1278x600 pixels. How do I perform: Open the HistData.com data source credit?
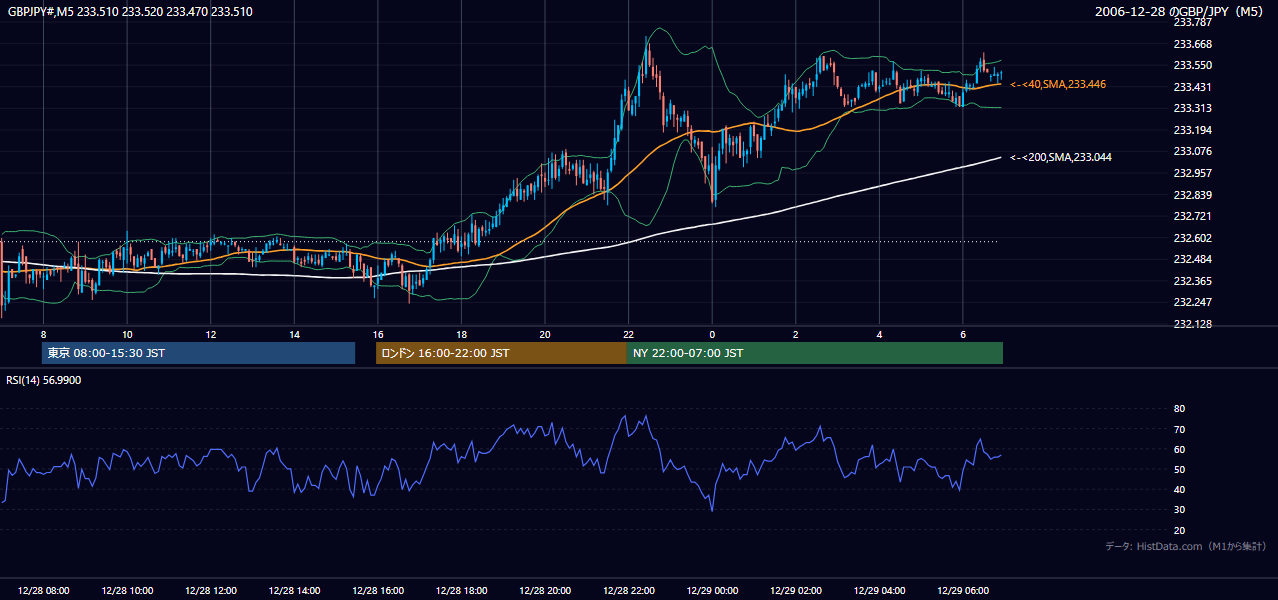[1186, 546]
